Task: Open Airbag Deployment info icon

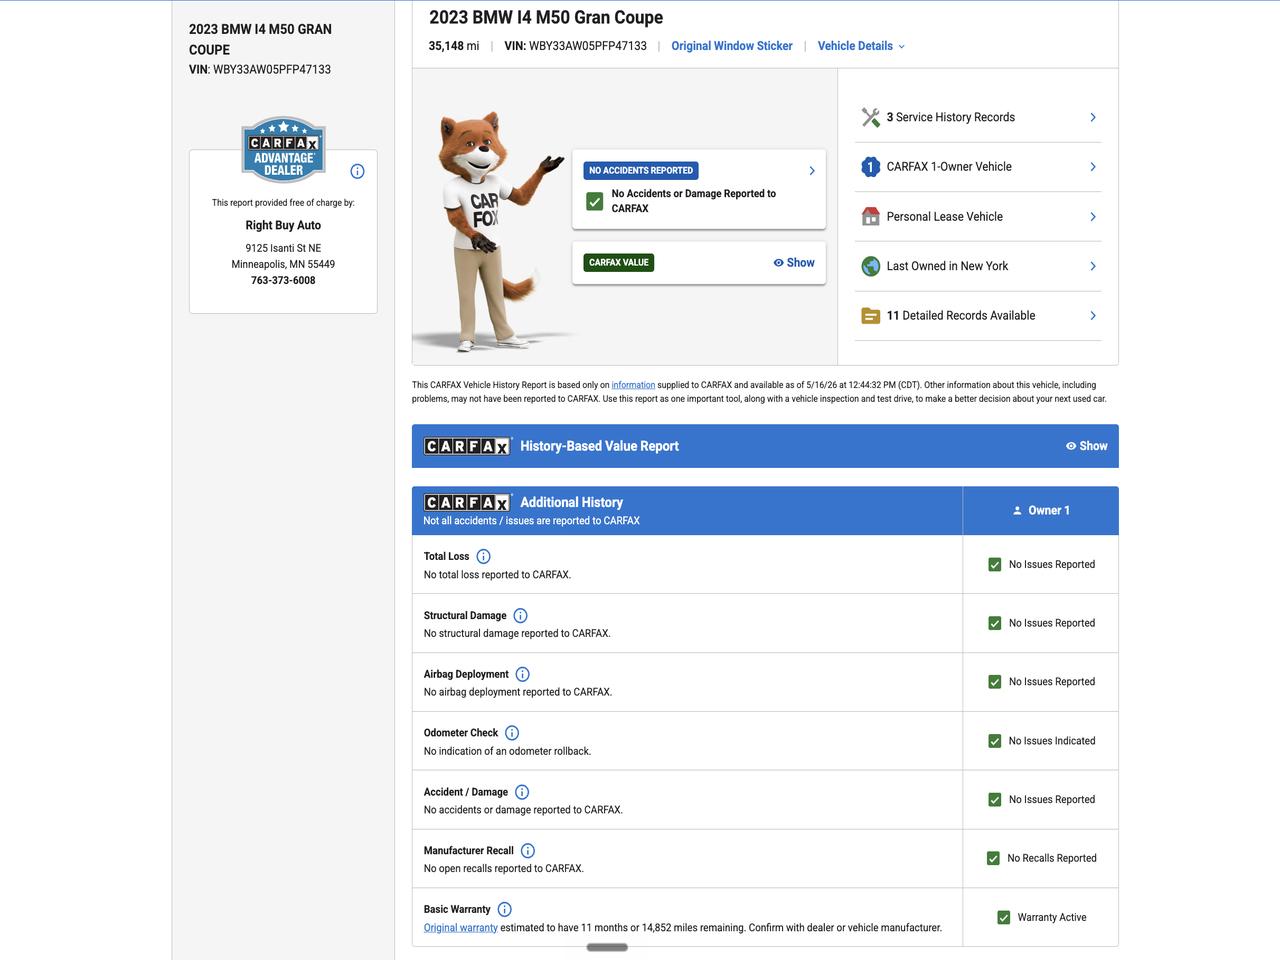Action: 522,674
